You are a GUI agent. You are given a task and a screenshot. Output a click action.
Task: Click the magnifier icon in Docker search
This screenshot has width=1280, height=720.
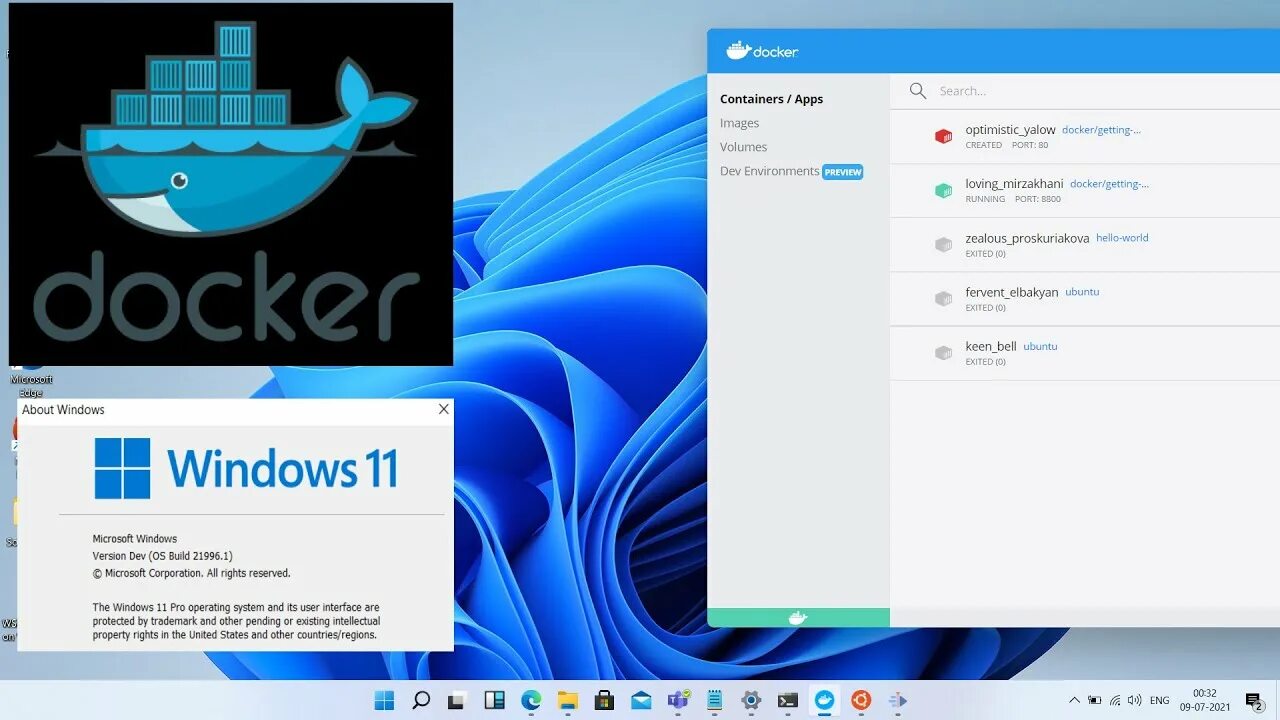coord(918,91)
